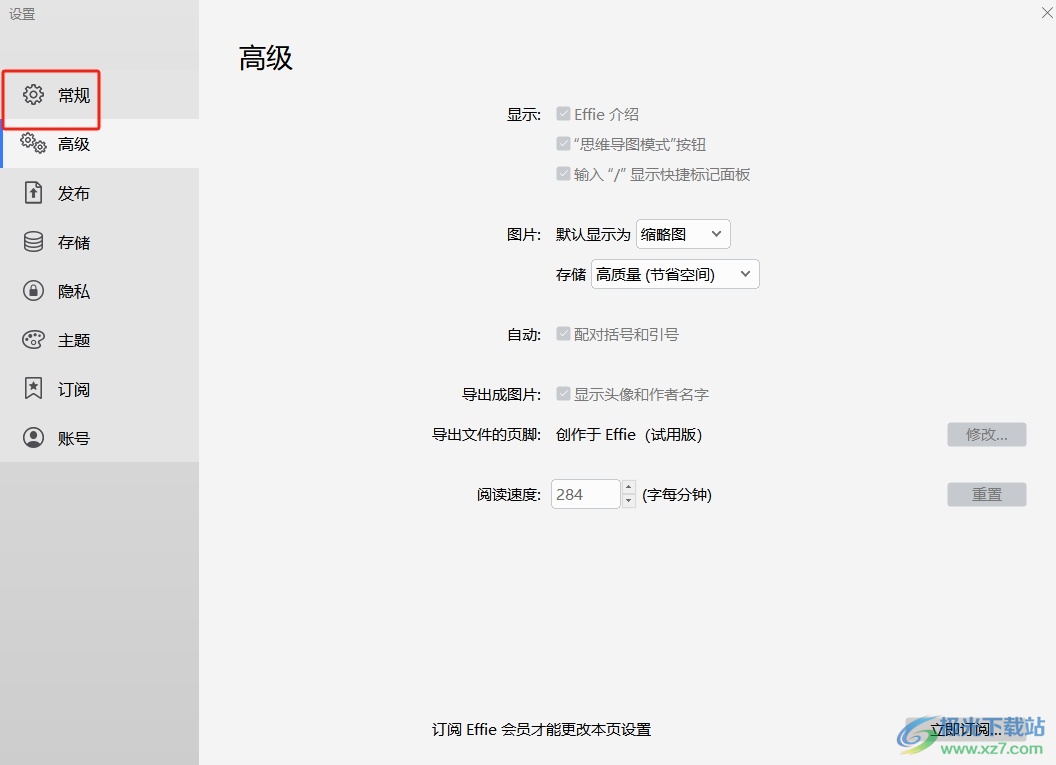Click the reading speed field showing 284

point(585,494)
